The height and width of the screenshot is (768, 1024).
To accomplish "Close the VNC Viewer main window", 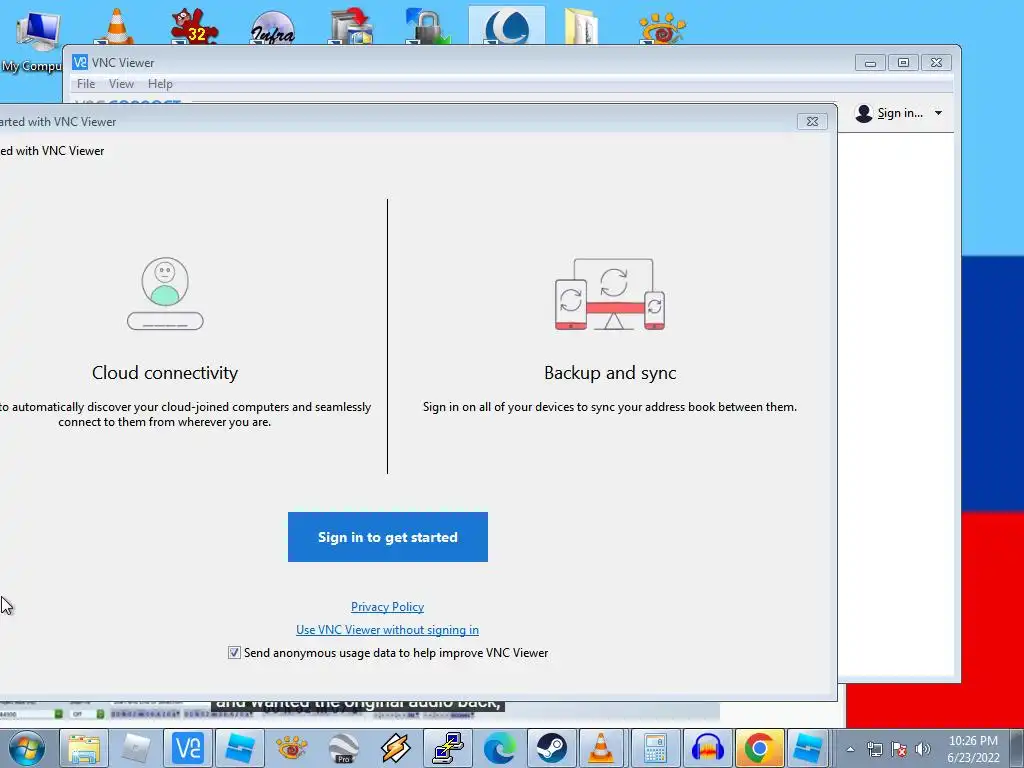I will coord(936,63).
